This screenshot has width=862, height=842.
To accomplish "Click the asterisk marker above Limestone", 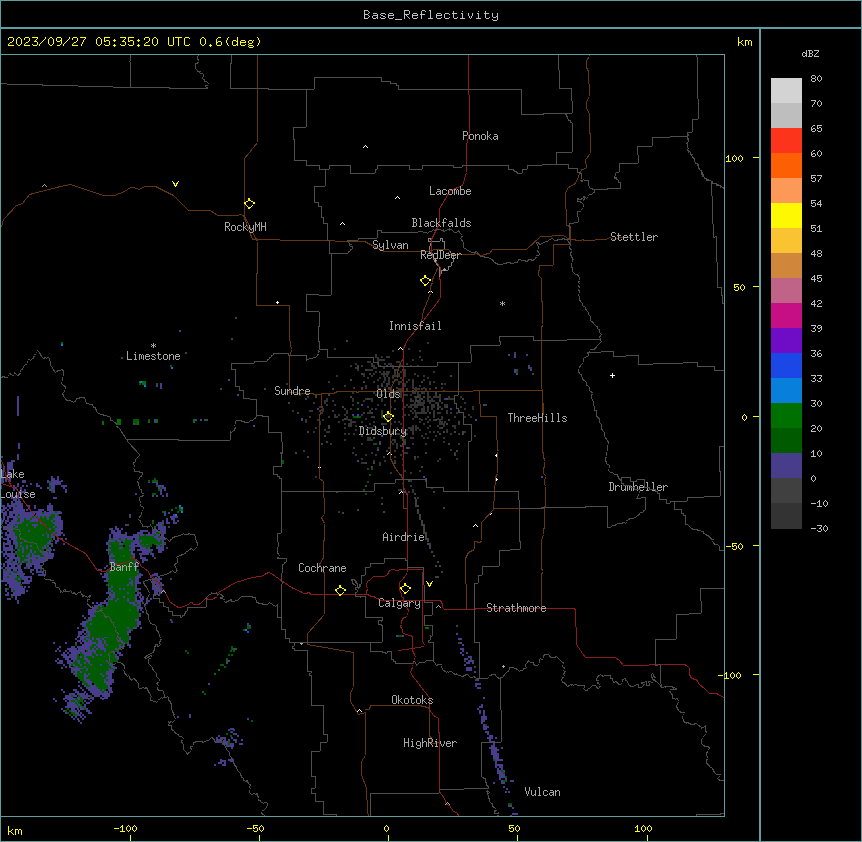I will (153, 346).
